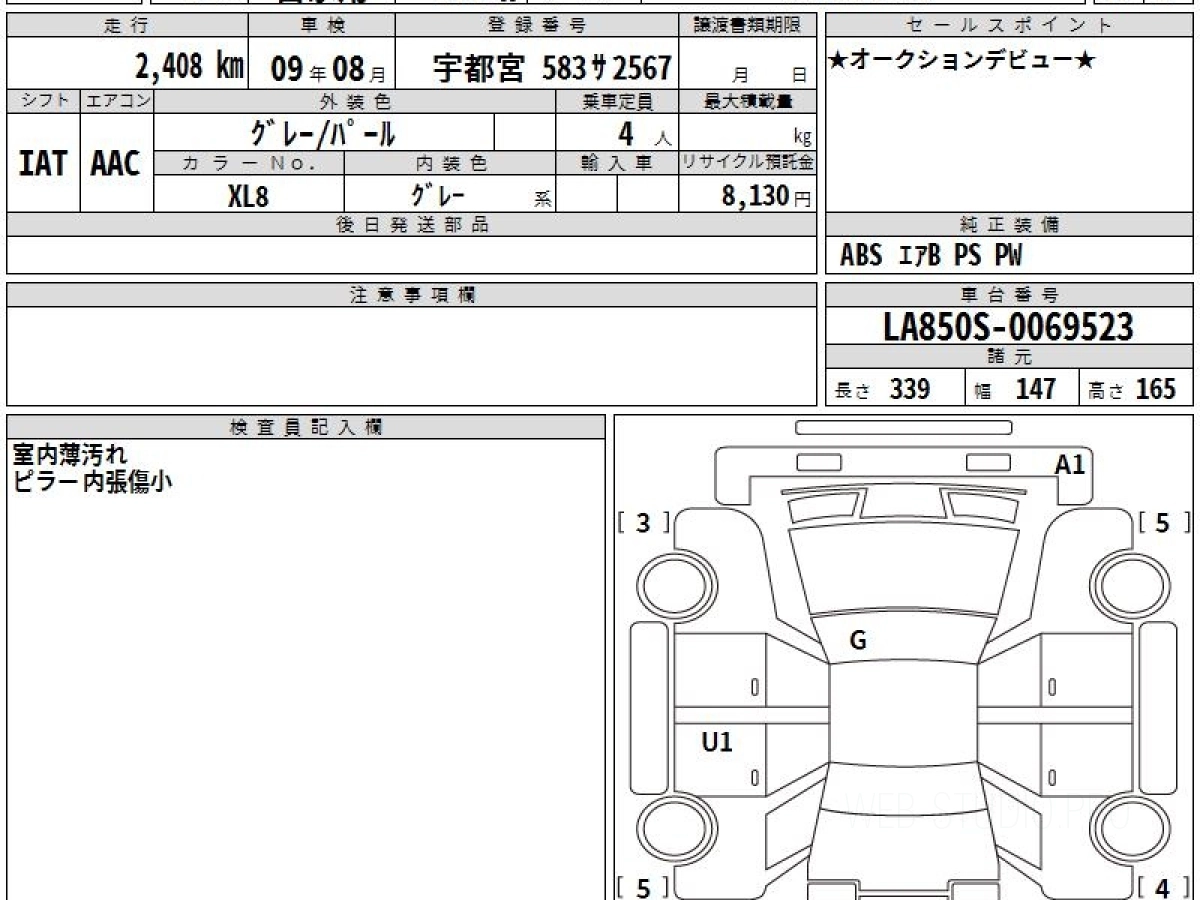Click the 登録番号 header

[537, 26]
